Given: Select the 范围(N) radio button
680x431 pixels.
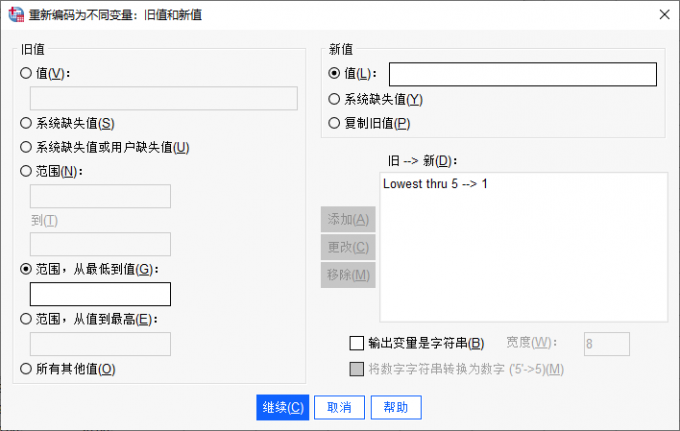Looking at the screenshot, I should [26, 171].
